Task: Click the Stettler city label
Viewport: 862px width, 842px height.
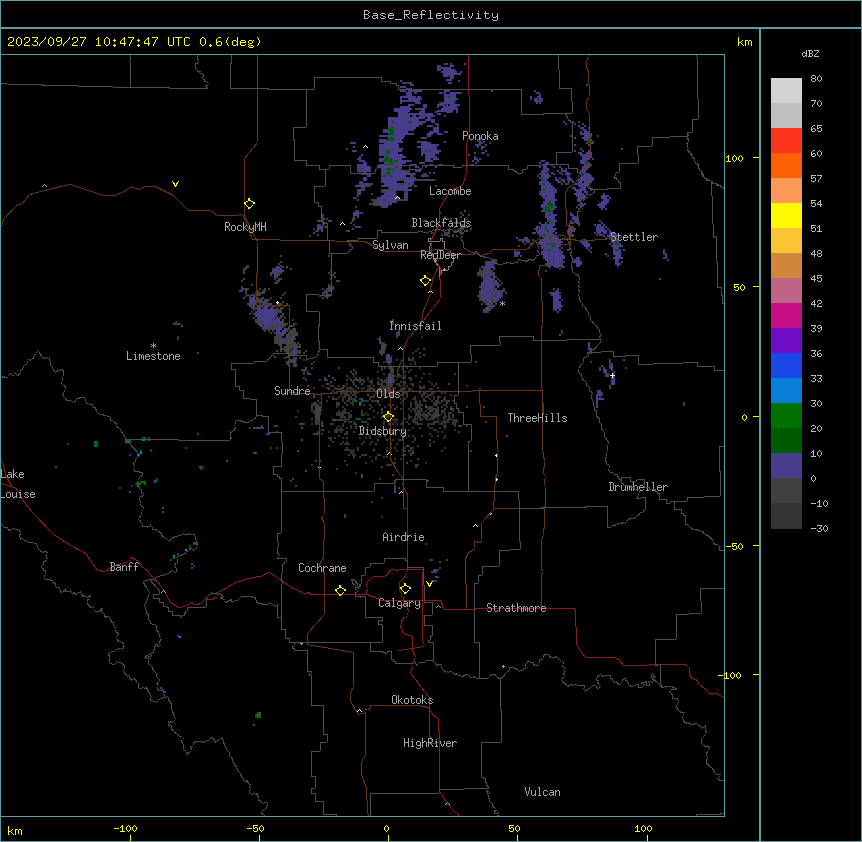Action: point(634,237)
